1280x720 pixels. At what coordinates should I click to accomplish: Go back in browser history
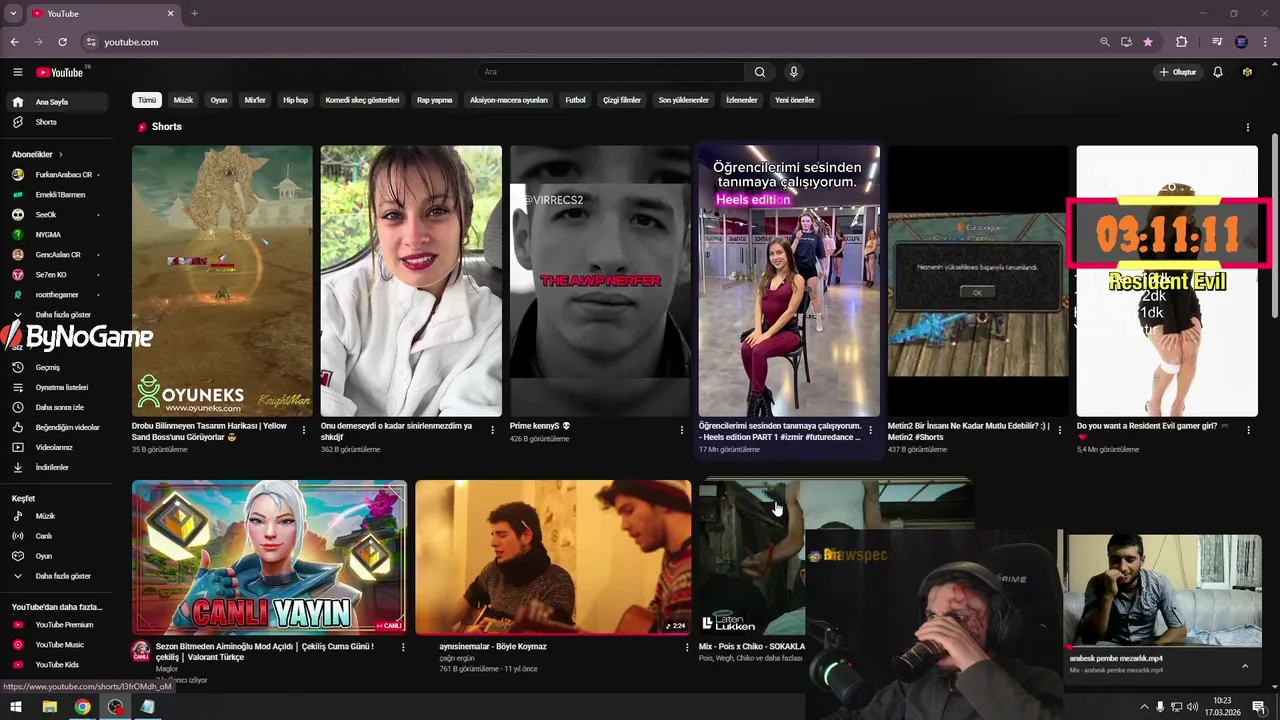pos(14,42)
